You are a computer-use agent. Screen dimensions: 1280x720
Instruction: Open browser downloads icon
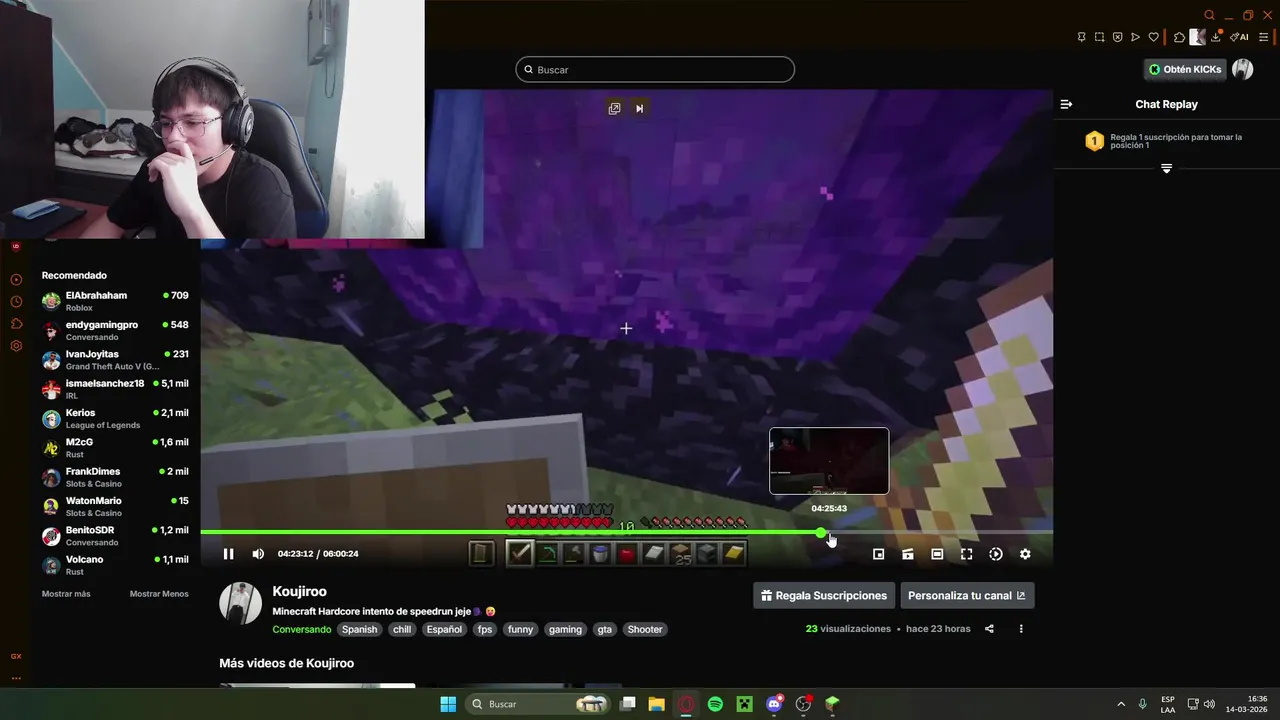point(1216,37)
